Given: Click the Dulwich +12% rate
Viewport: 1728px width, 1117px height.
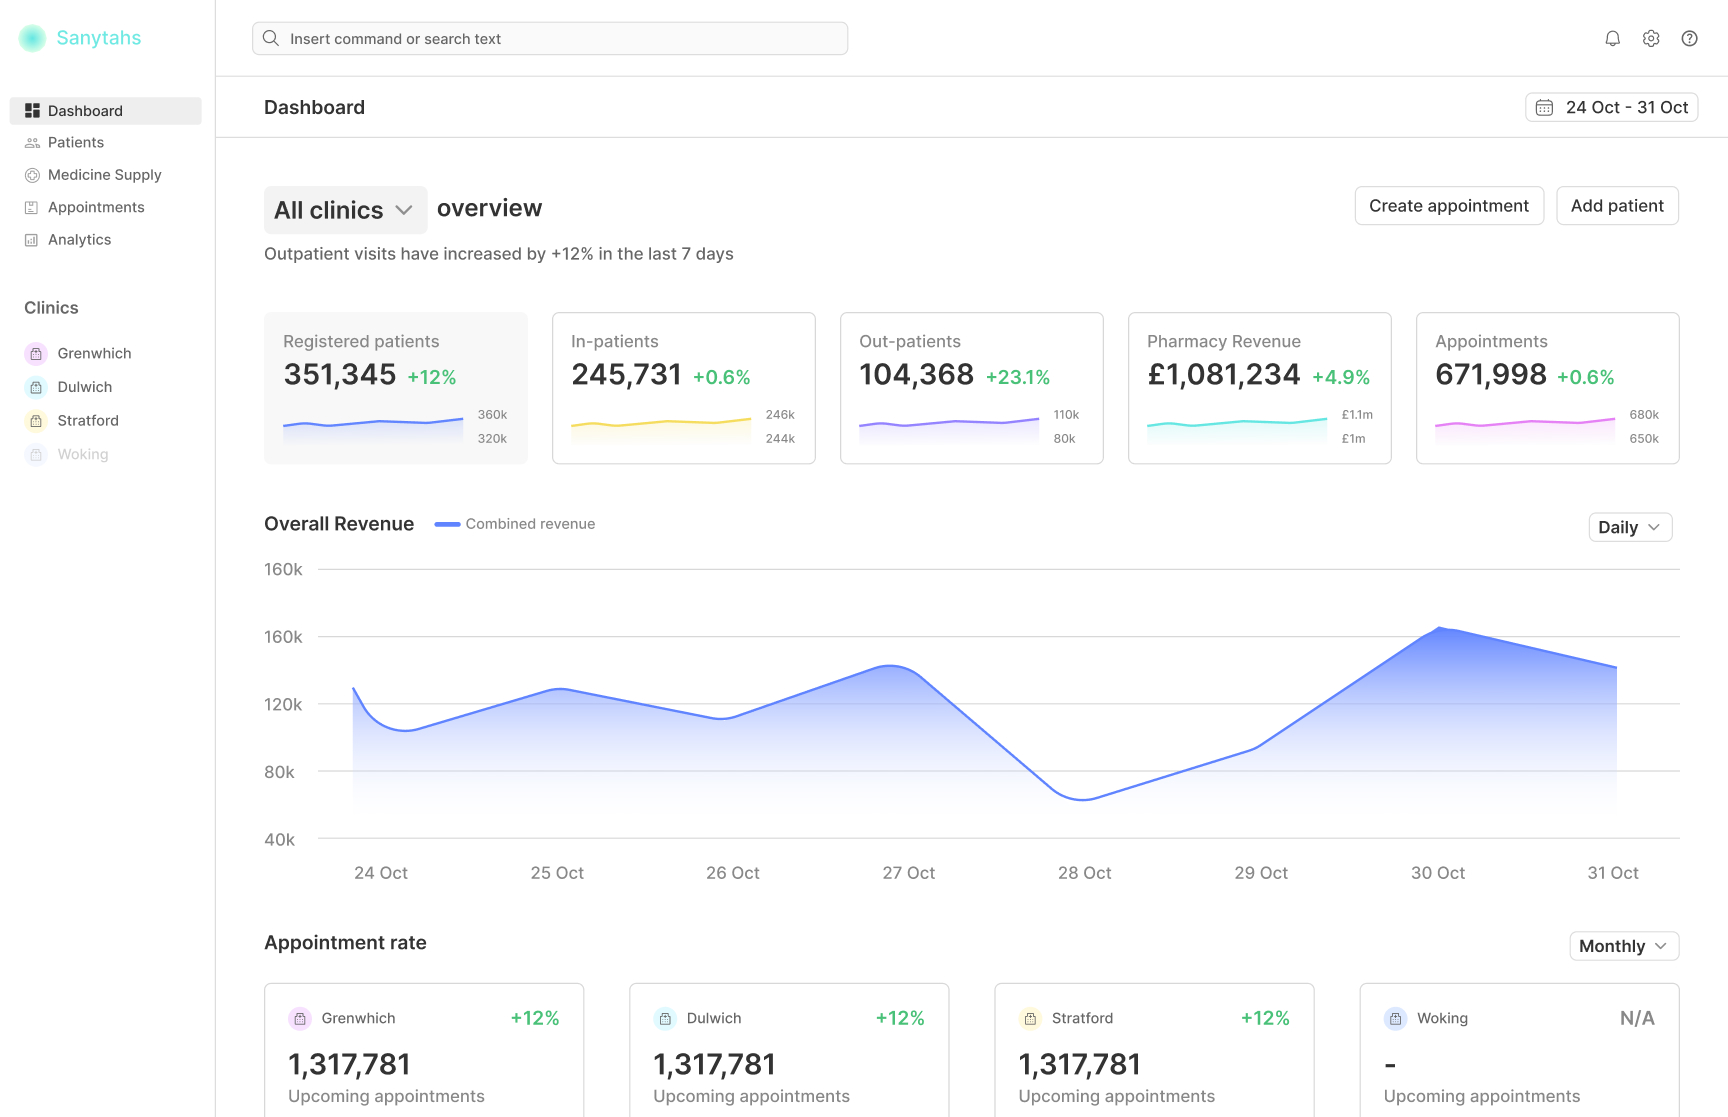Looking at the screenshot, I should tap(900, 1018).
